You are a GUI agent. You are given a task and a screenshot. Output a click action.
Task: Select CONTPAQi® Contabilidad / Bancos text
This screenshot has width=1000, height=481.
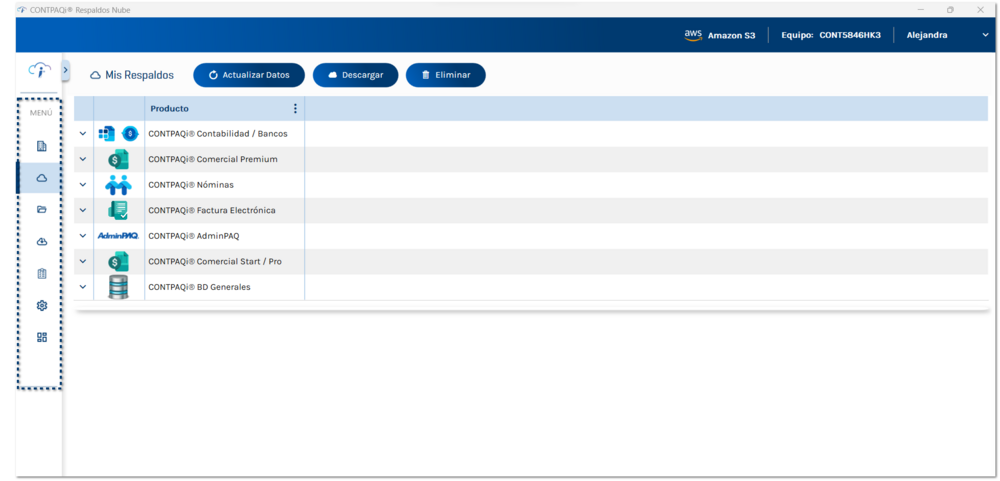[218, 134]
